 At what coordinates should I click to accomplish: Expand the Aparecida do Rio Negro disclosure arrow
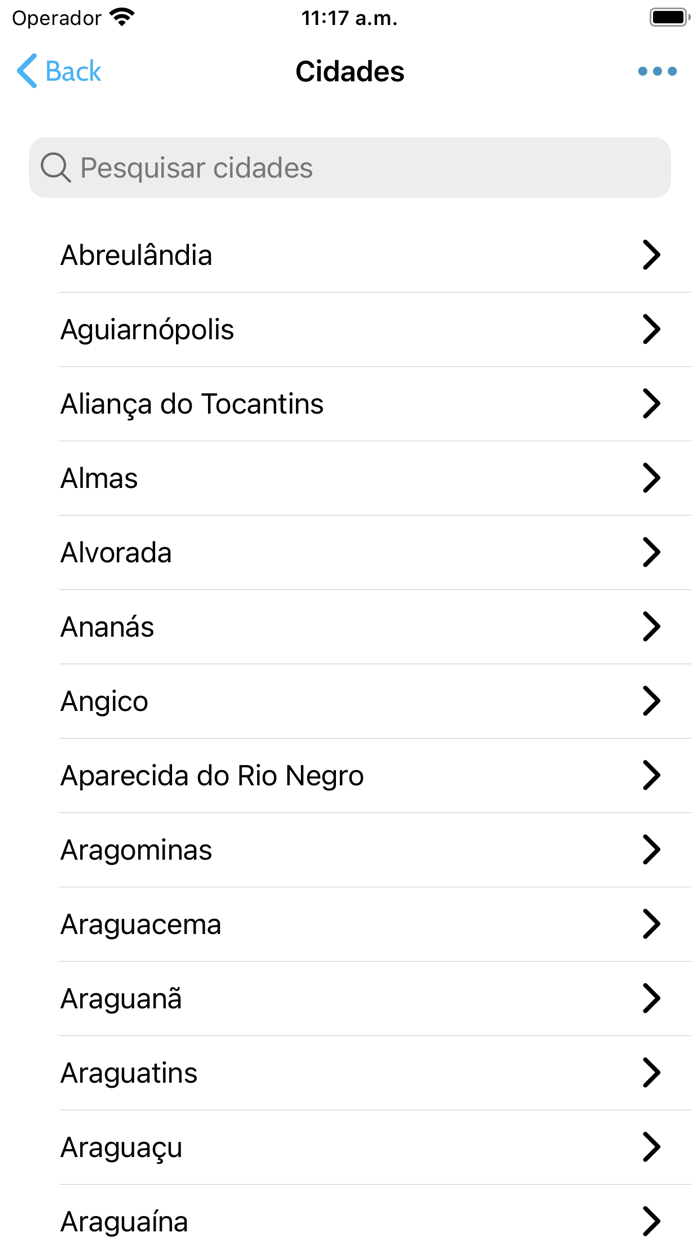(x=652, y=775)
